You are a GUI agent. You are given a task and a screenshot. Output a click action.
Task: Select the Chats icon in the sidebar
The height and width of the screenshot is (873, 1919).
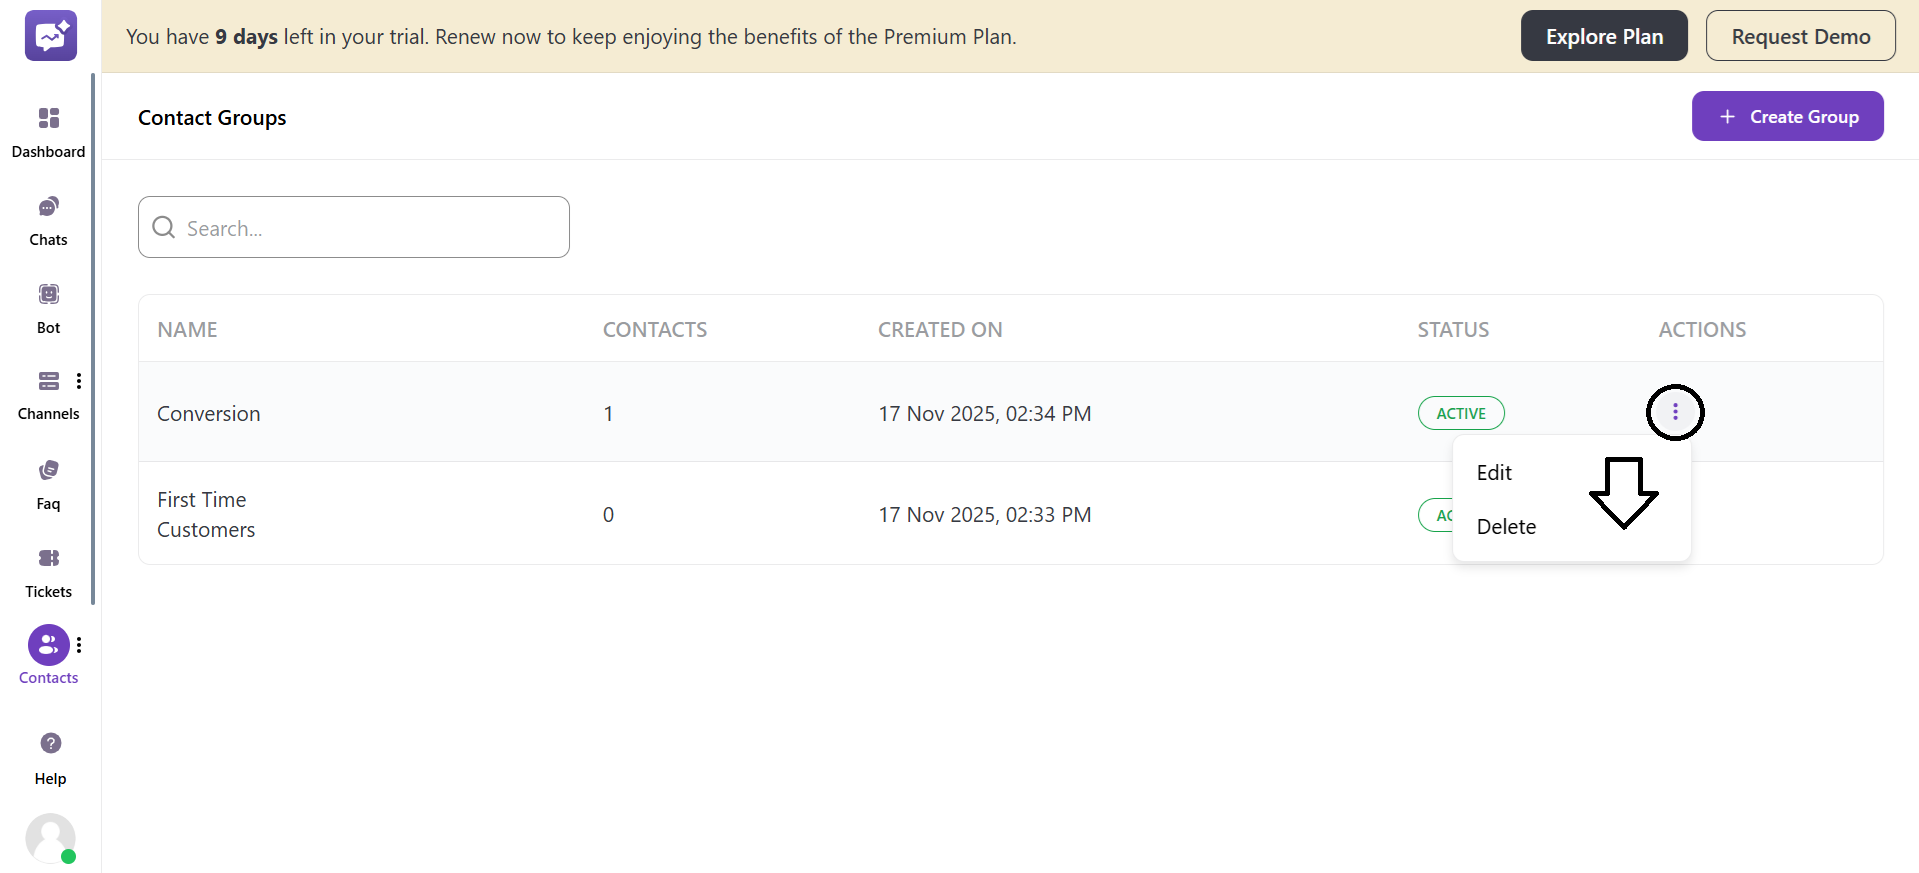[48, 207]
